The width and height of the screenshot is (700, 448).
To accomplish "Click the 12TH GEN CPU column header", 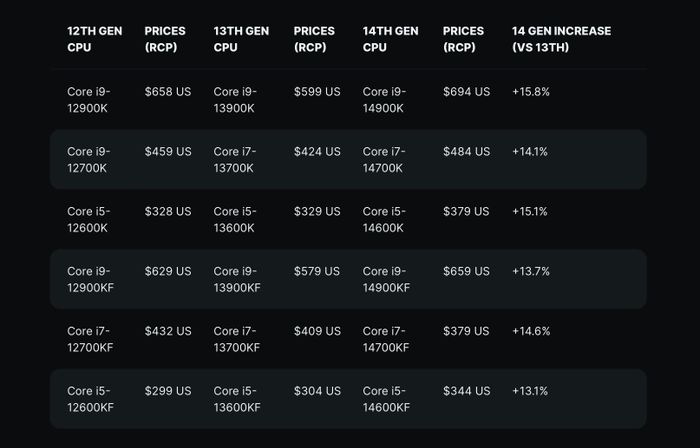I will click(x=94, y=39).
